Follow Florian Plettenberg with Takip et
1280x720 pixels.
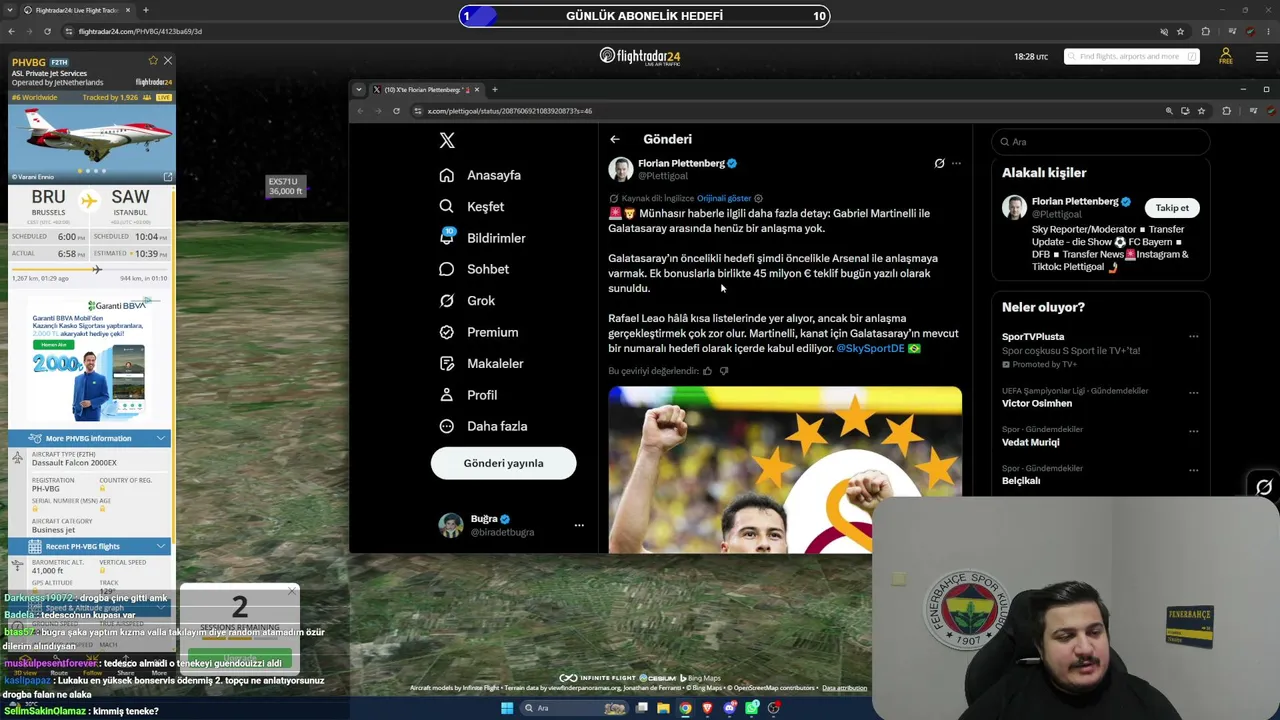(x=1172, y=208)
